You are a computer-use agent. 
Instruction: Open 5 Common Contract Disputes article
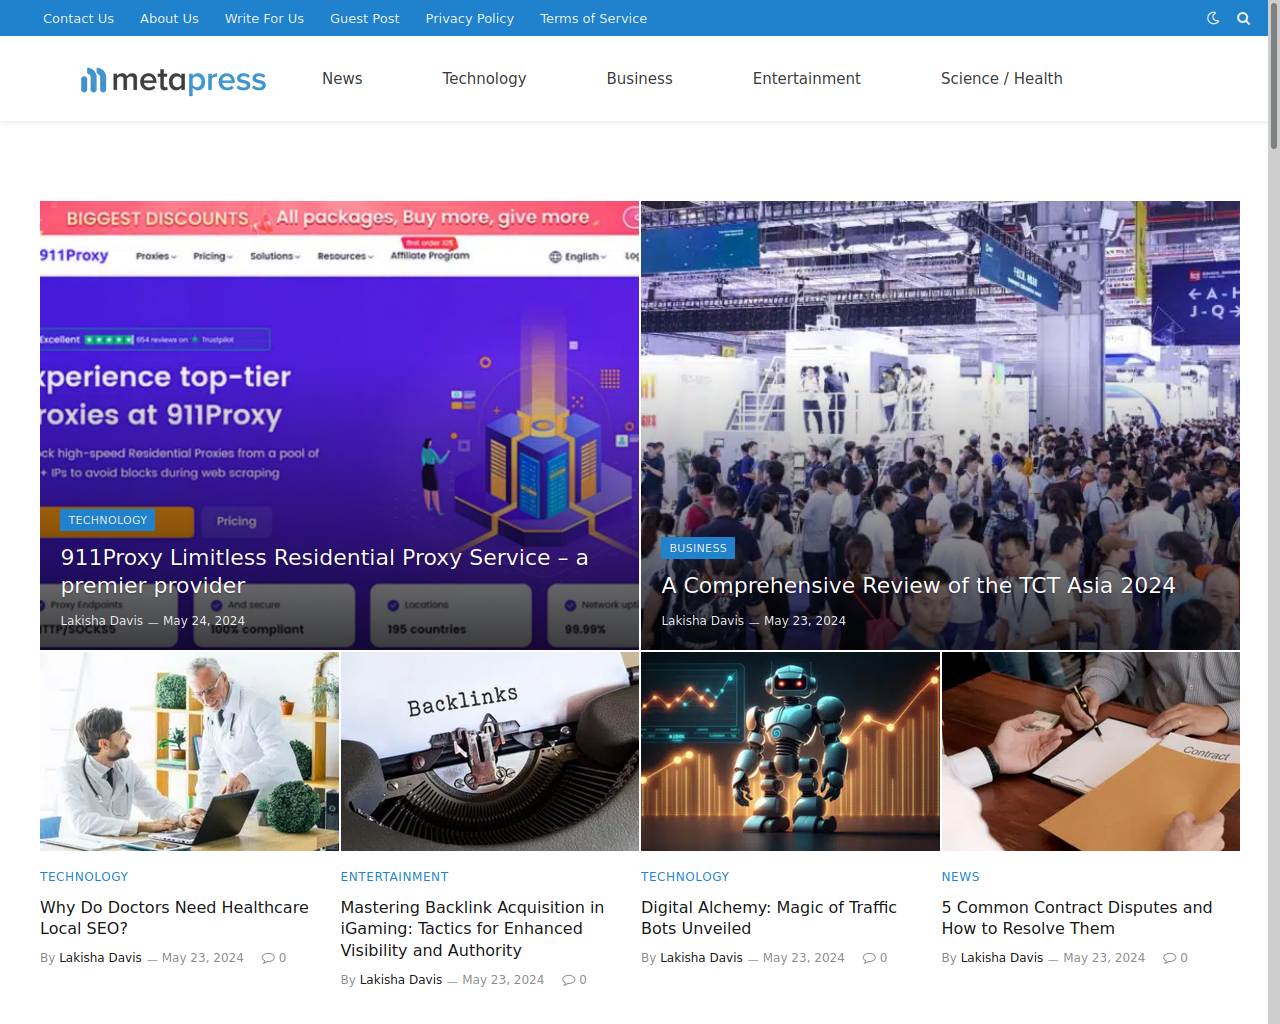click(x=1077, y=918)
